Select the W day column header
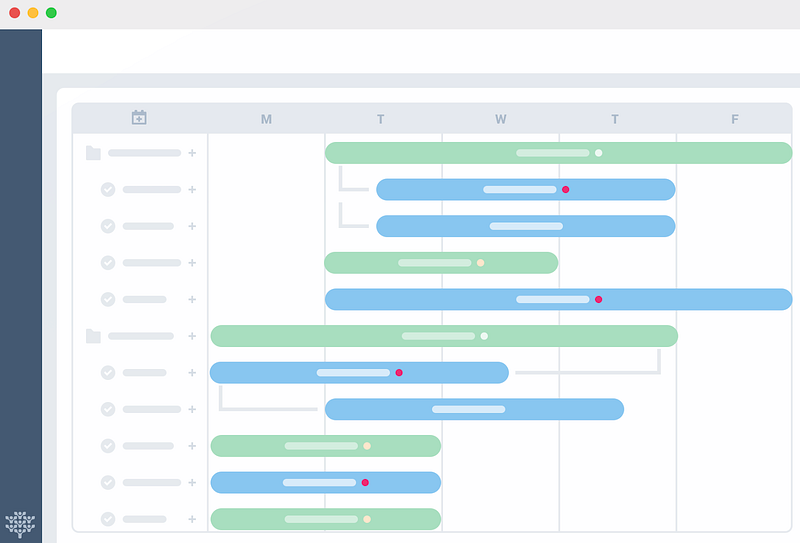 pos(501,119)
